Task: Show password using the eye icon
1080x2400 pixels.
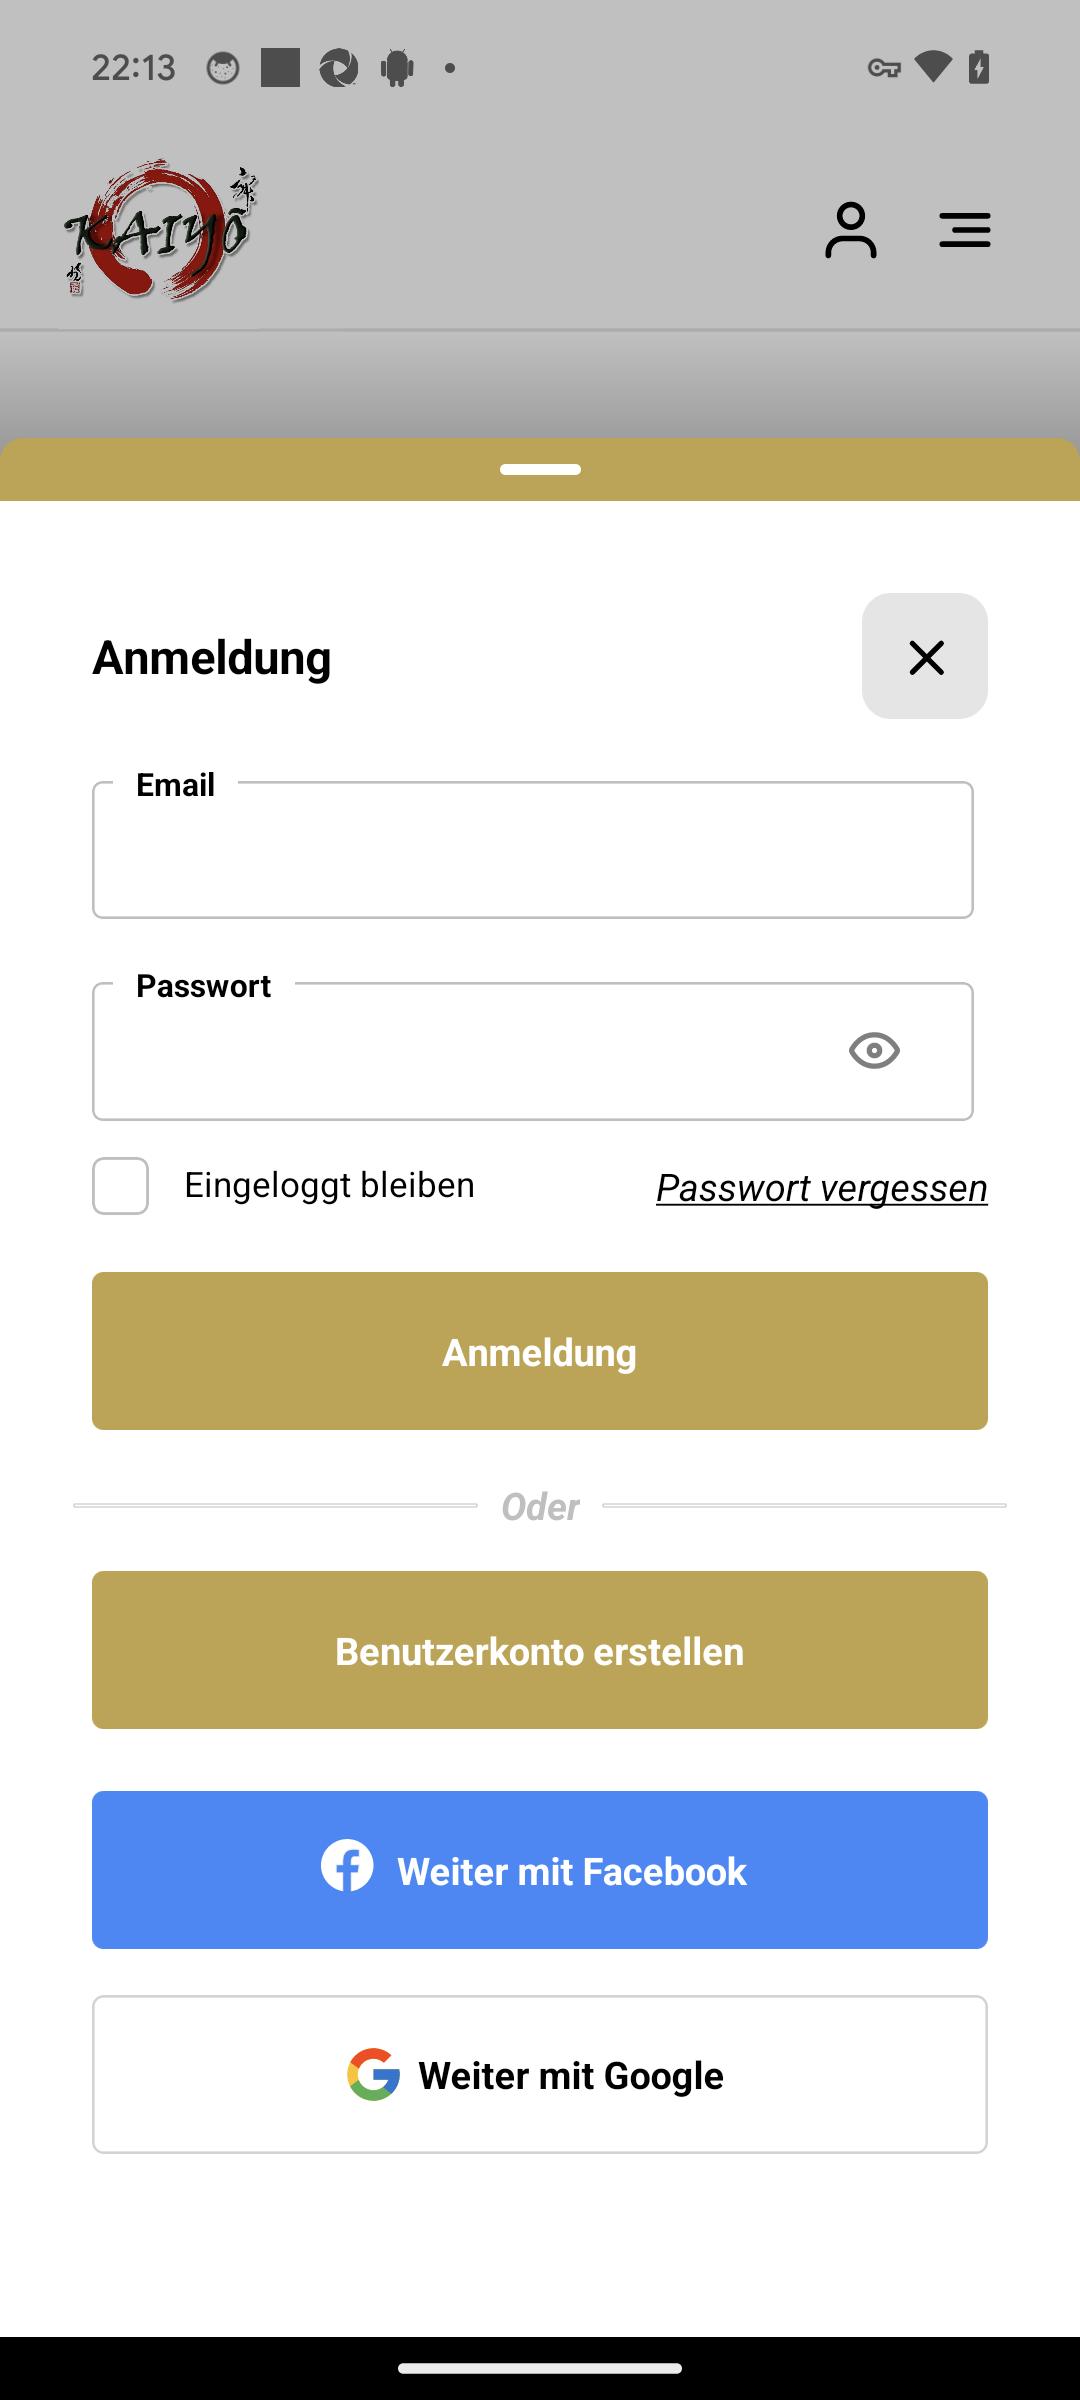Action: tap(874, 1051)
